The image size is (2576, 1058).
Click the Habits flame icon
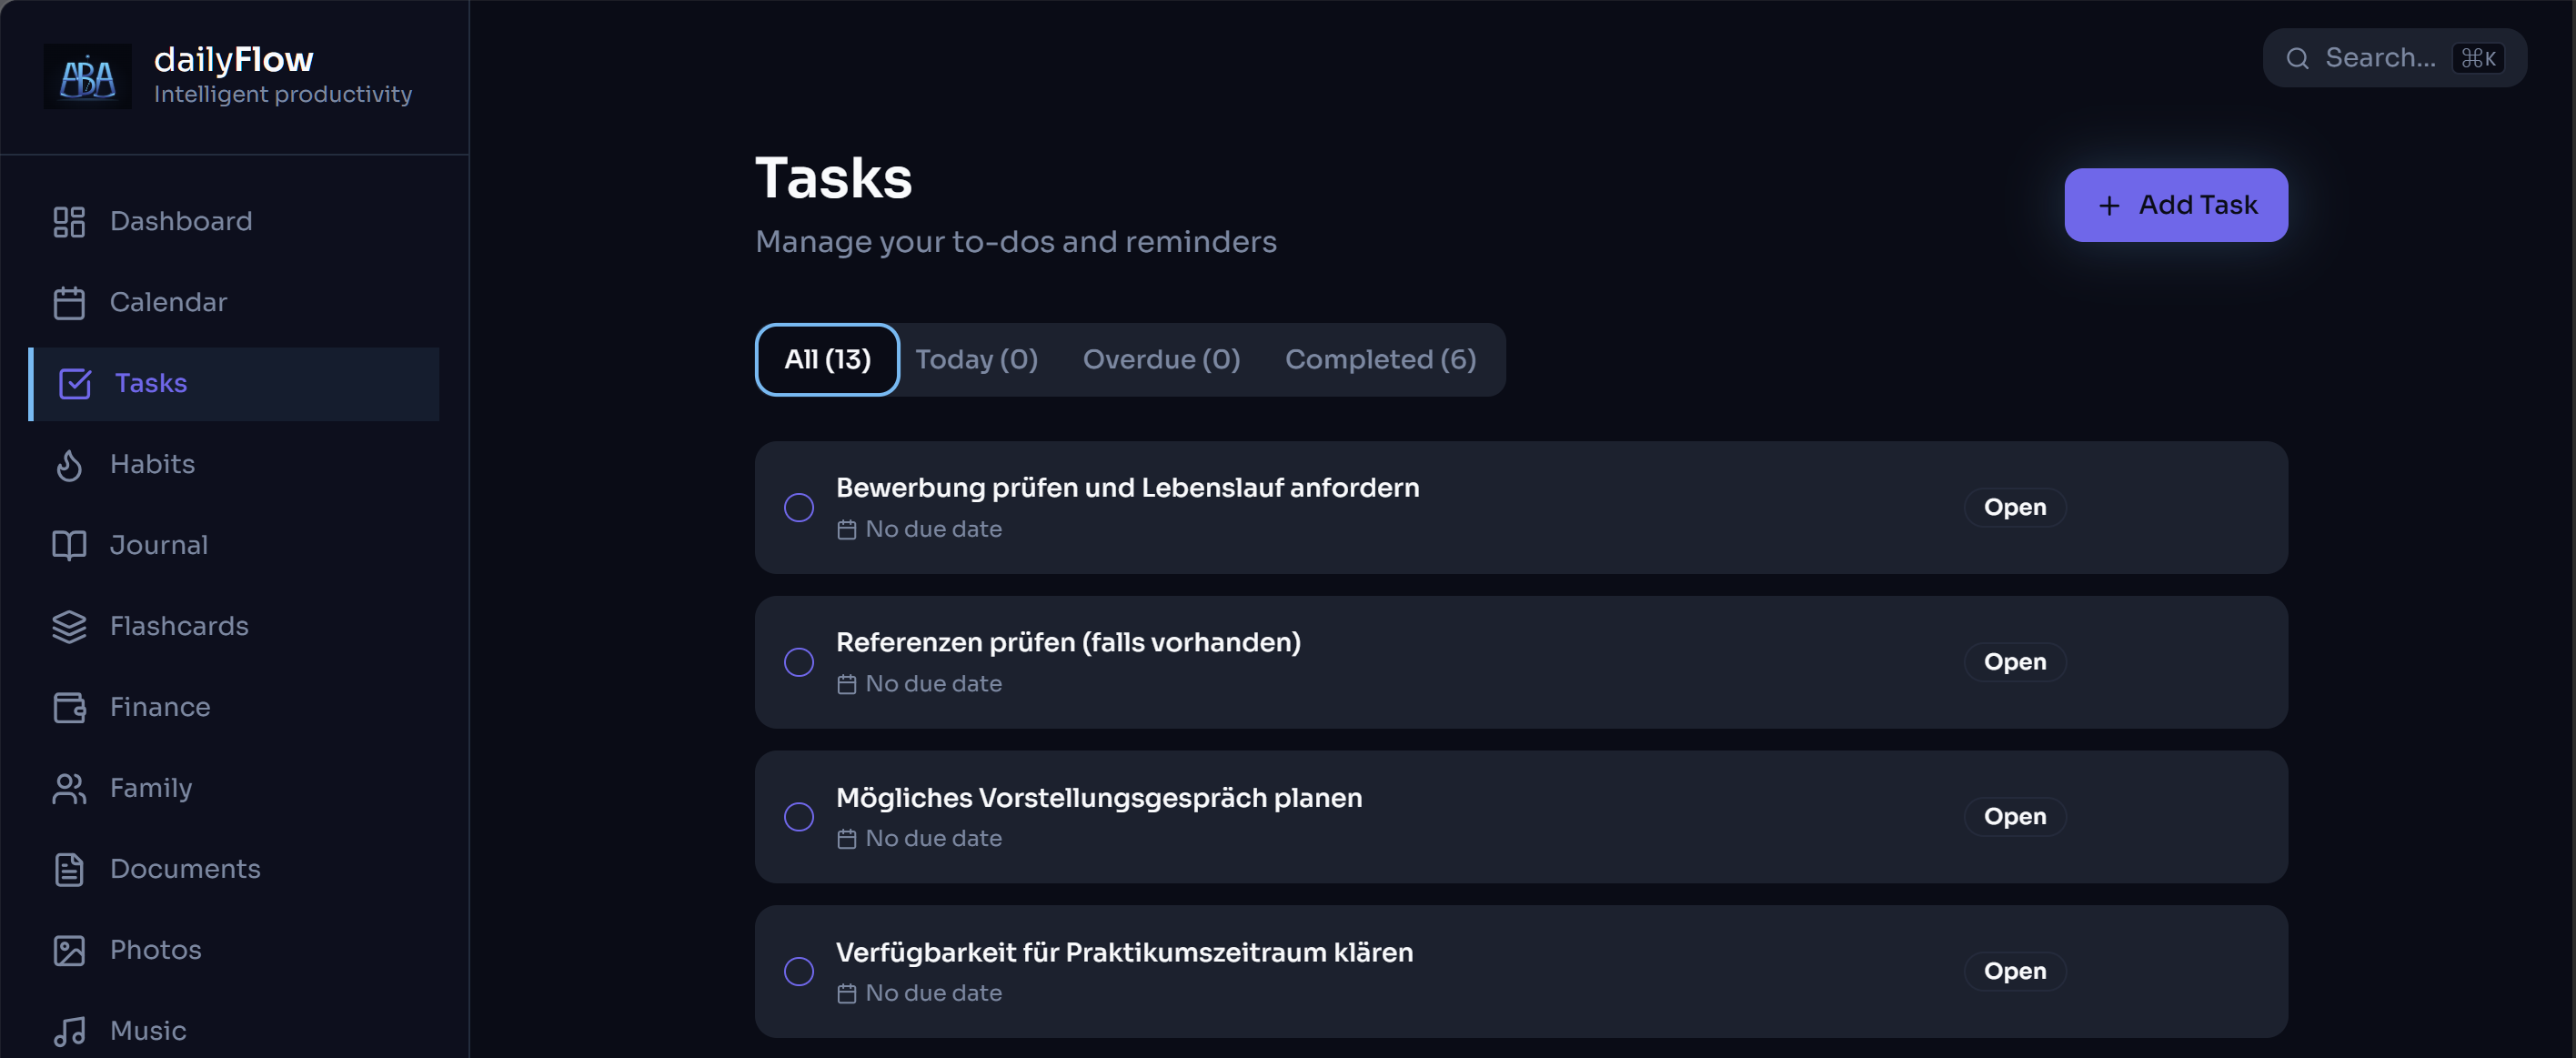[69, 465]
